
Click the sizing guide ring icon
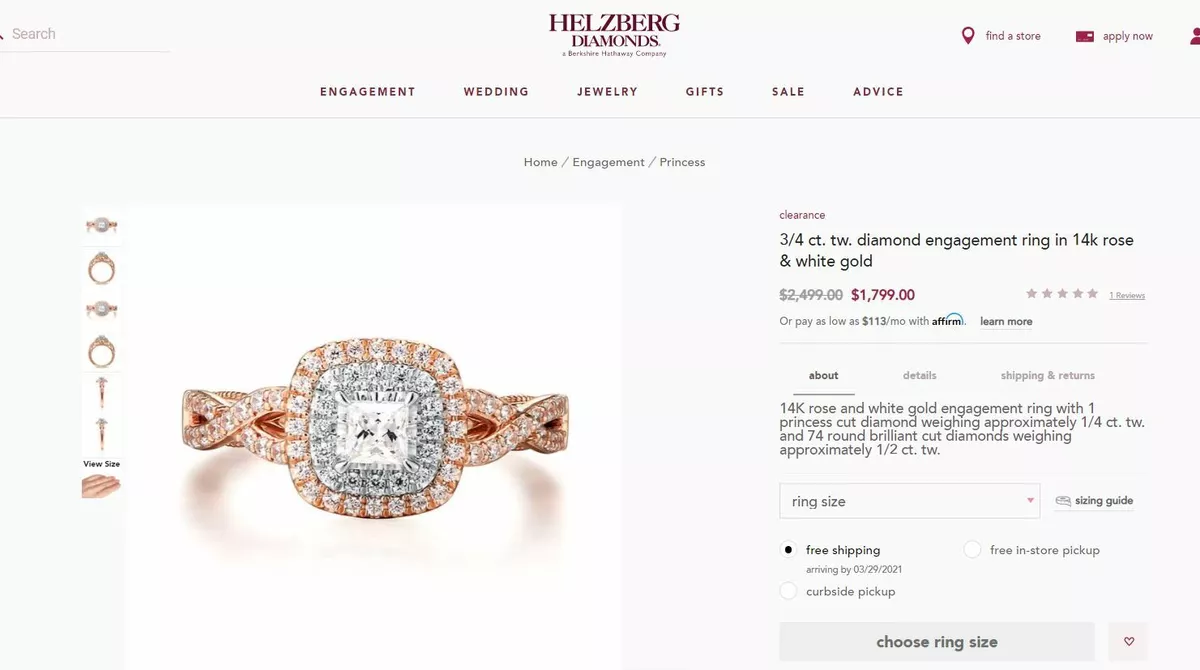click(x=1063, y=501)
